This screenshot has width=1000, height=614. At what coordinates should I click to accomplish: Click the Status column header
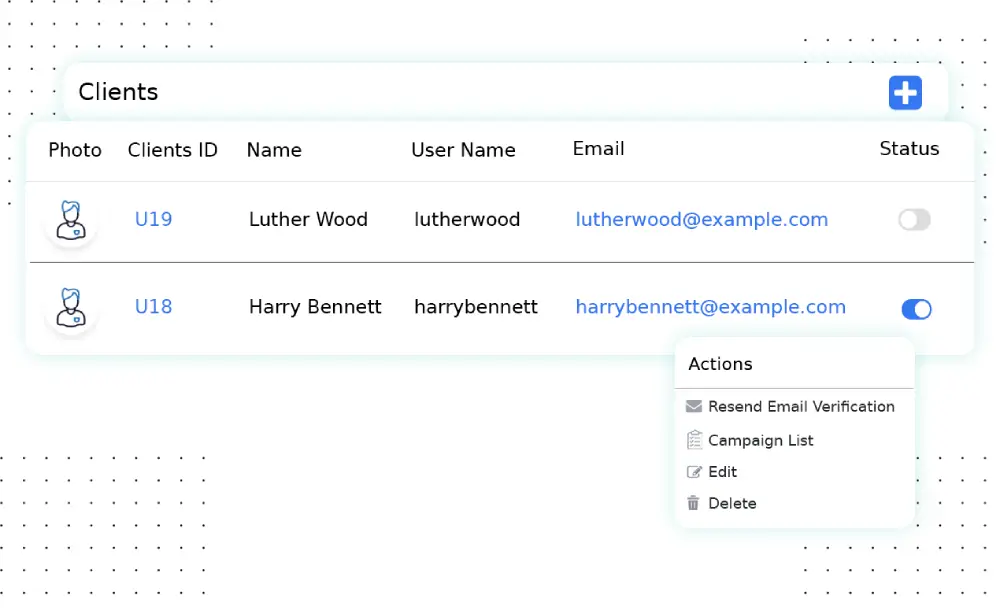pyautogui.click(x=909, y=148)
